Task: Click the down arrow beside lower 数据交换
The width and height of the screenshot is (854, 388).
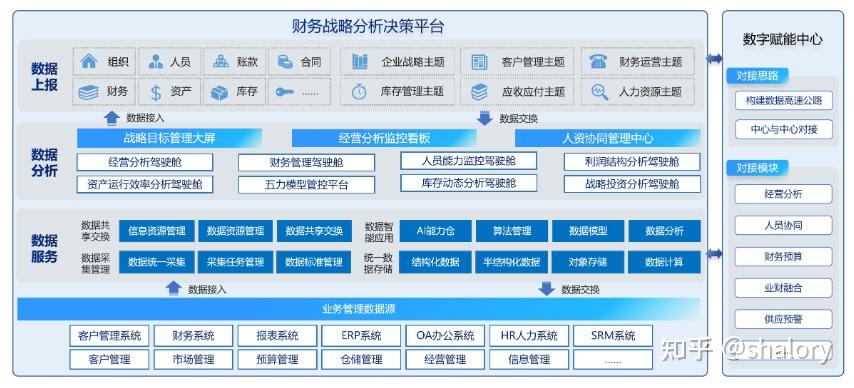Action: point(546,289)
